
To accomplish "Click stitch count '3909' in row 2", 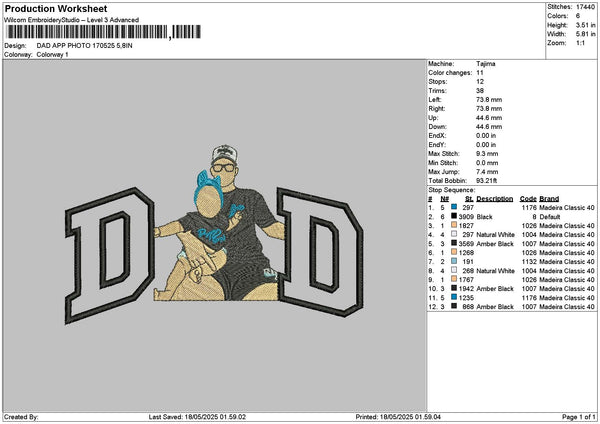I will [x=466, y=217].
